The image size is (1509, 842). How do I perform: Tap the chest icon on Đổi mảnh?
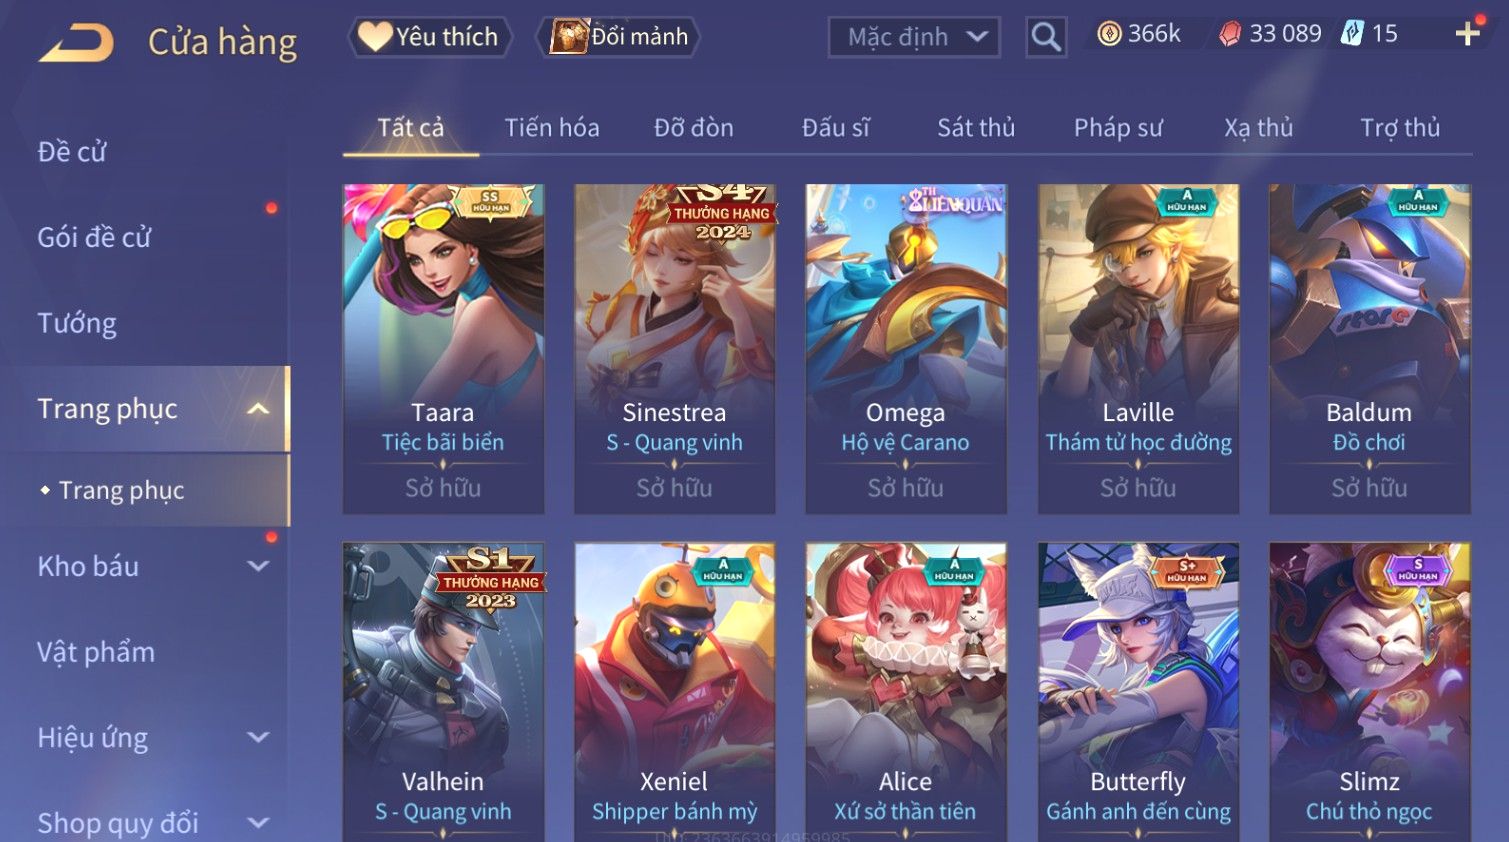[569, 37]
